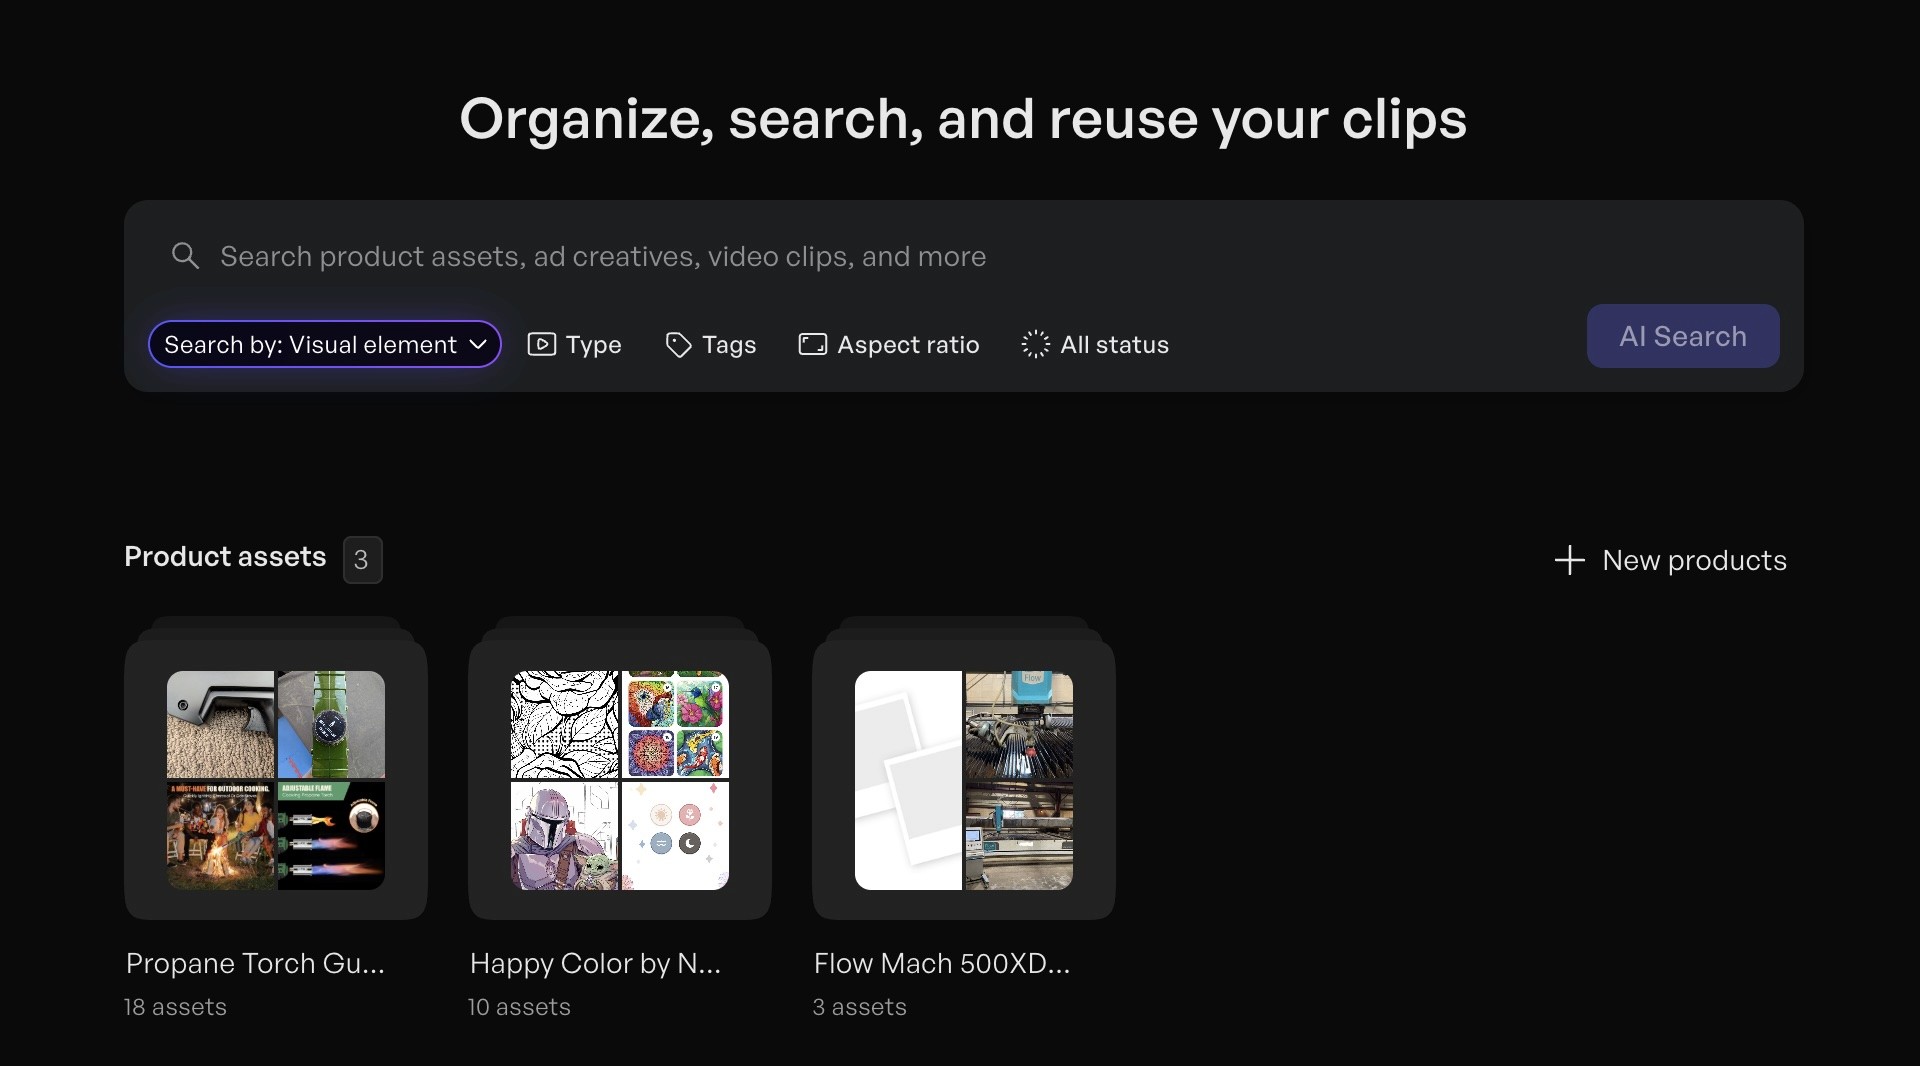Click the All status spinner icon
Screen dimensions: 1920x1066
coord(1036,345)
